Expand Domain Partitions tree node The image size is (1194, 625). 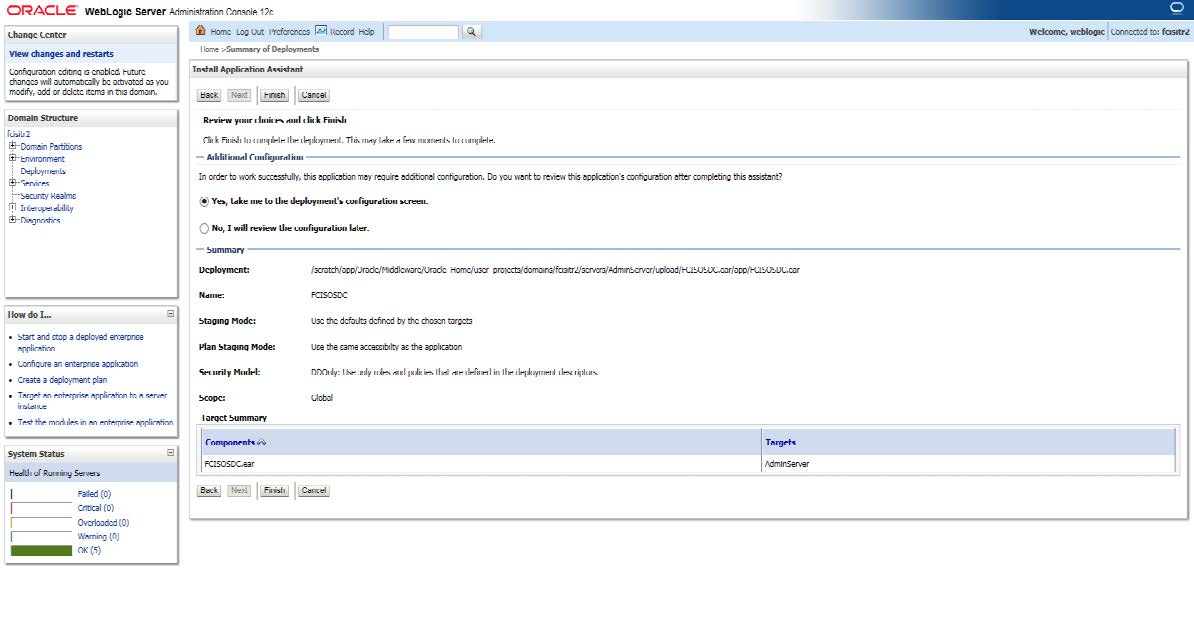tap(12, 146)
